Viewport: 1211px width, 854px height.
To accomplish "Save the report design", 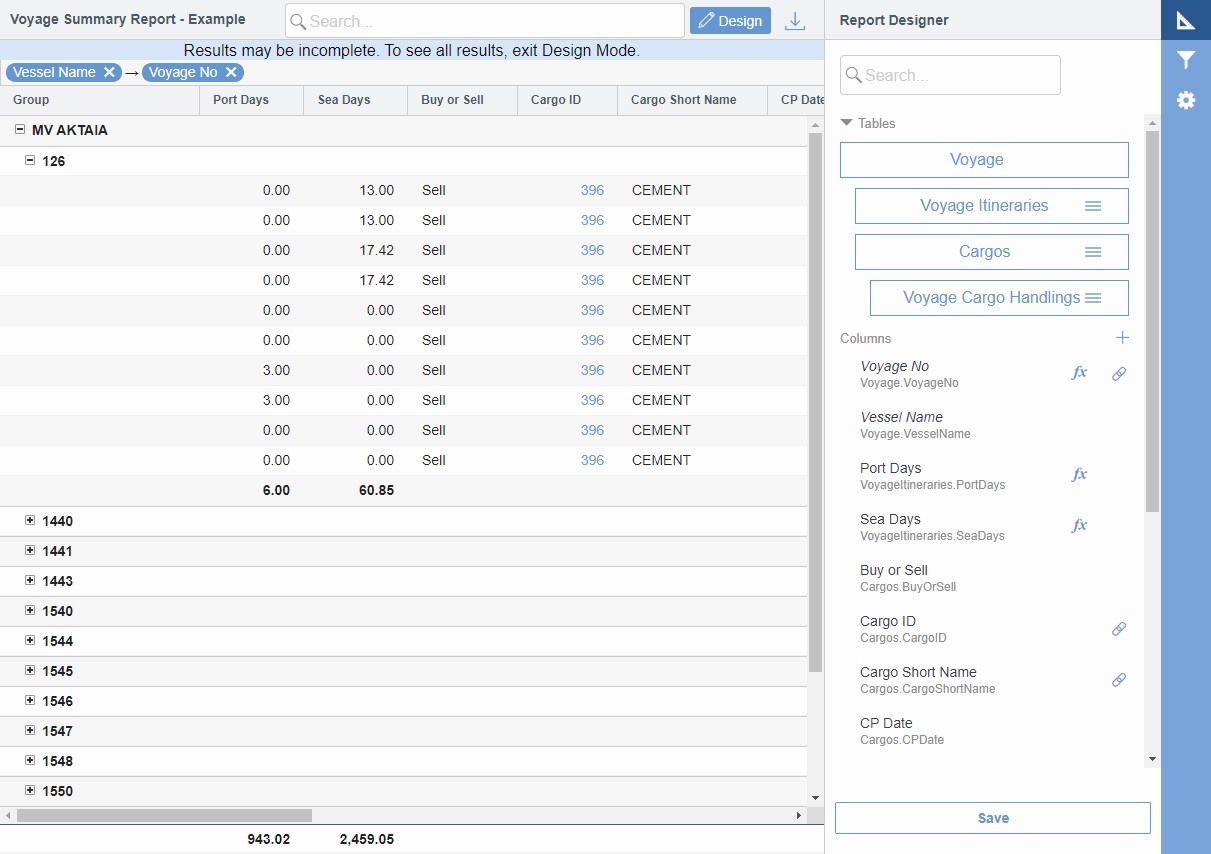I will pos(992,817).
